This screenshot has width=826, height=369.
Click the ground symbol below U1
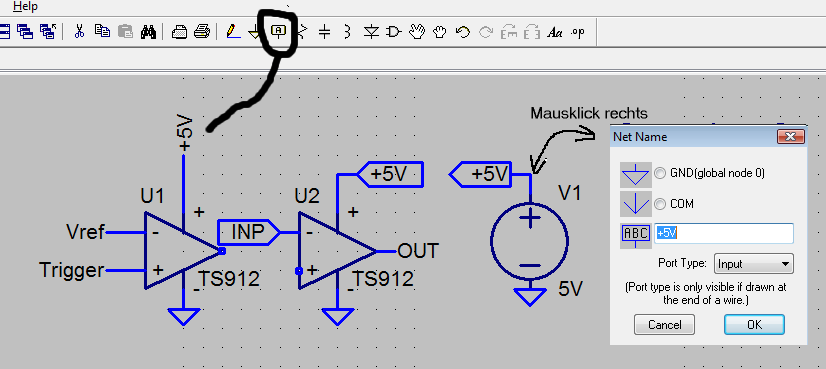[x=183, y=316]
